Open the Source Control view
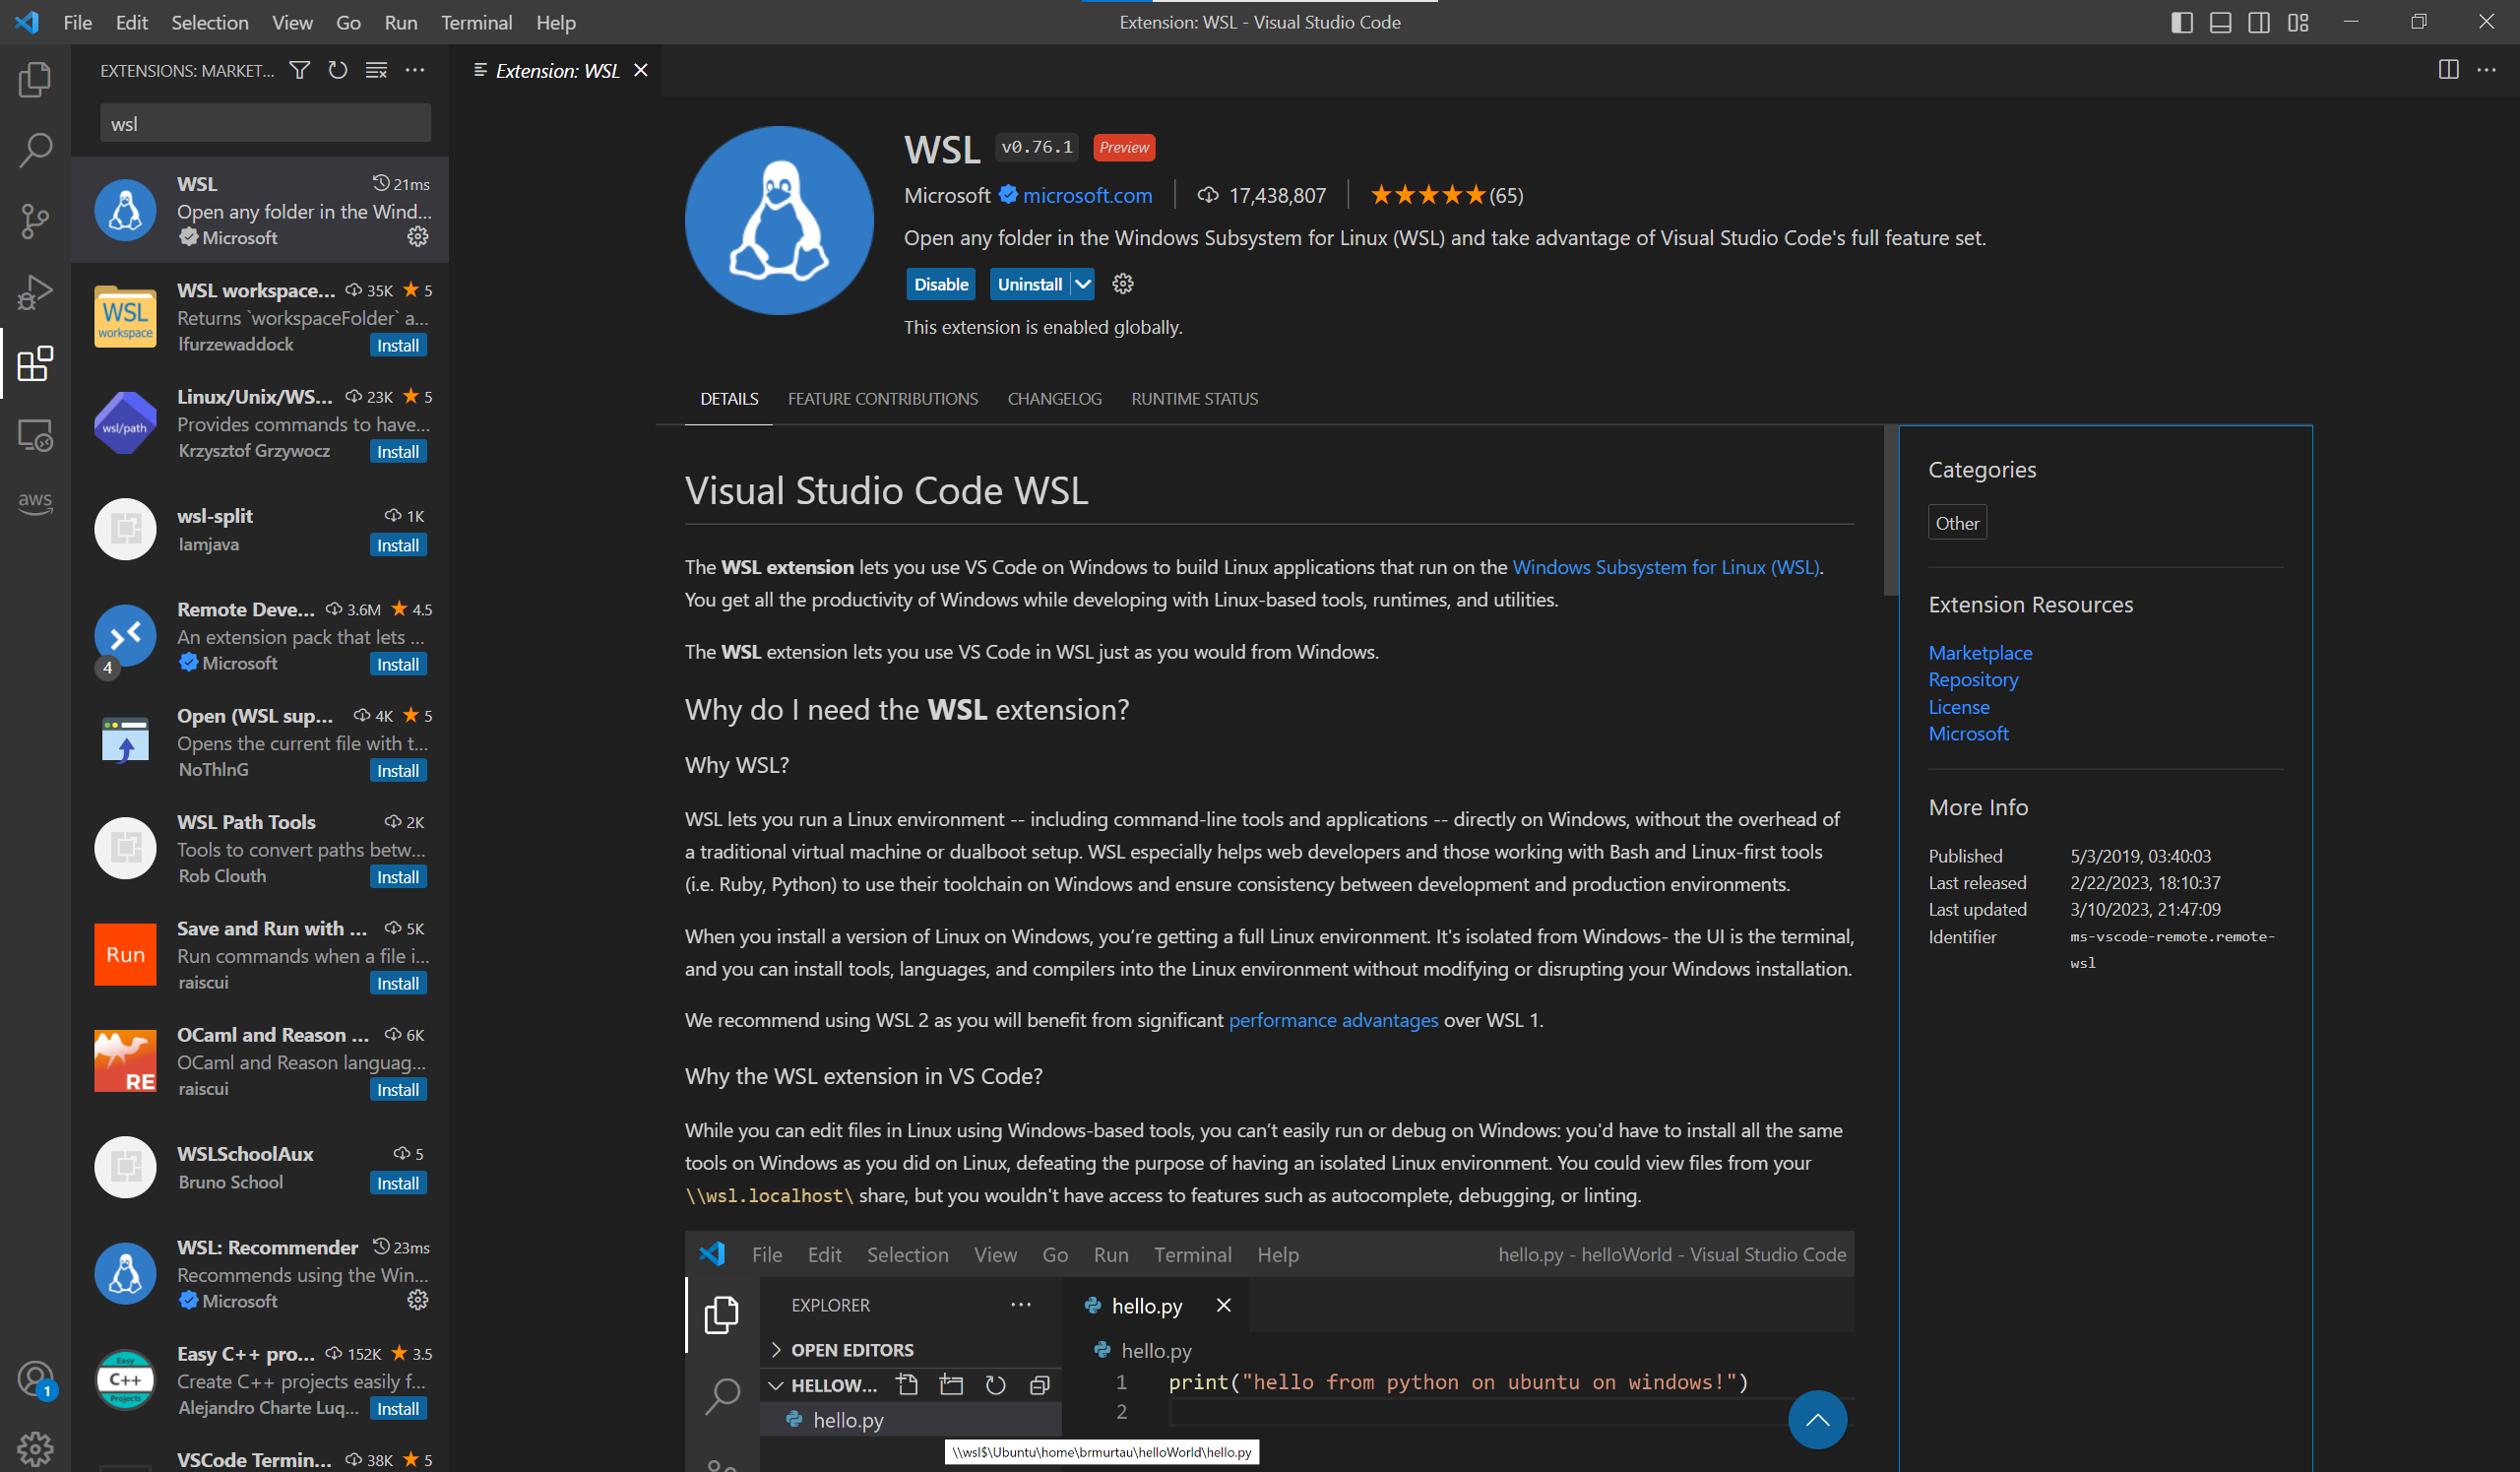2520x1472 pixels. [x=35, y=221]
